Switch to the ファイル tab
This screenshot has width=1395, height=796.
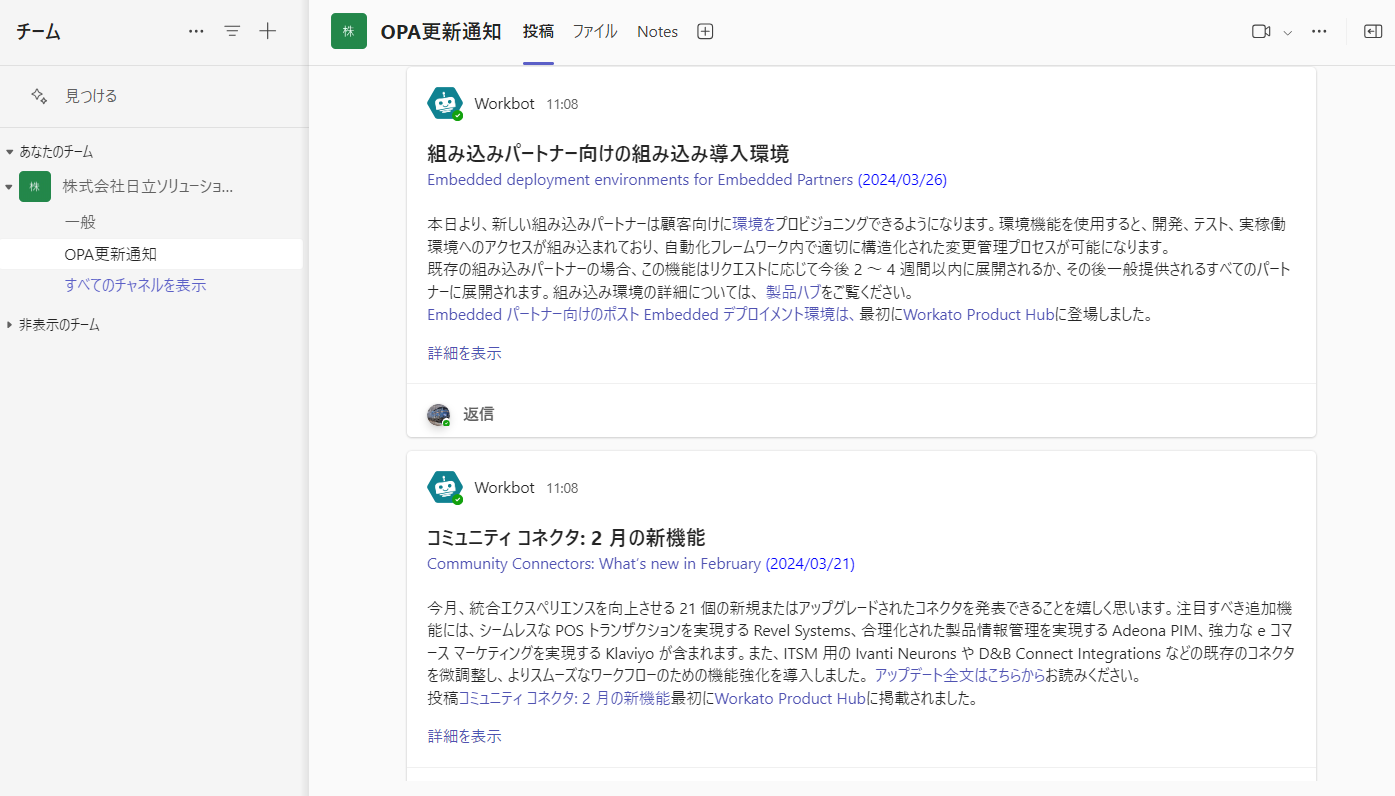pyautogui.click(x=595, y=31)
